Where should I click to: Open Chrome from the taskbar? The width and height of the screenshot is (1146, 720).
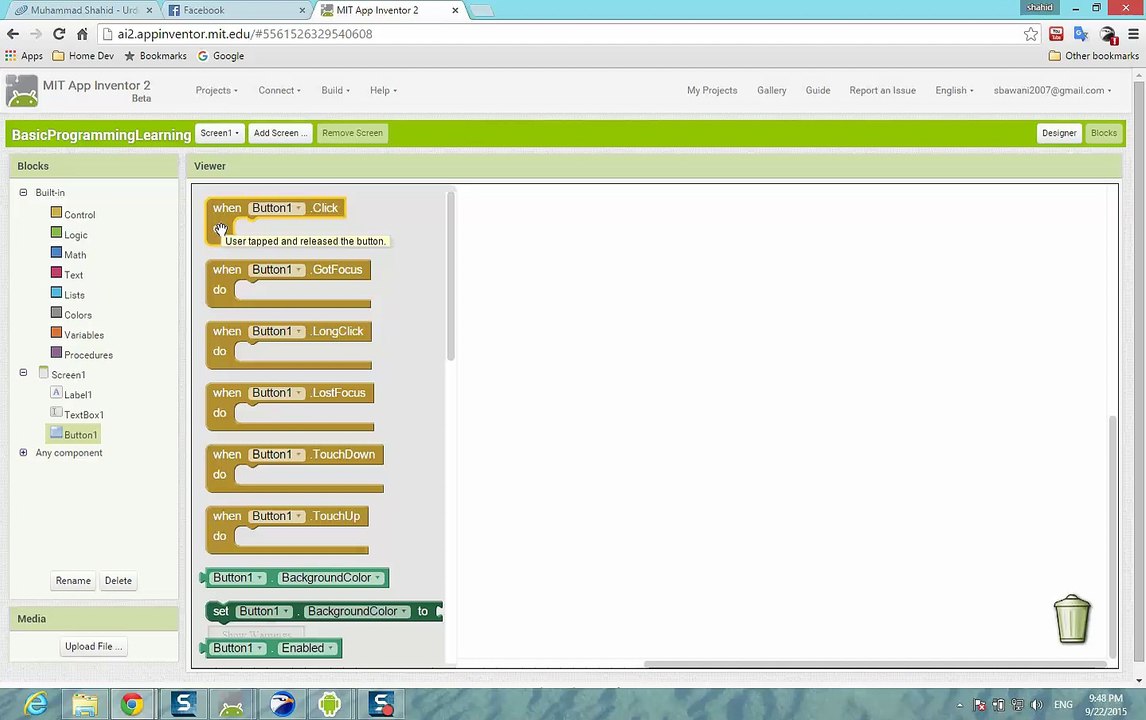click(132, 704)
